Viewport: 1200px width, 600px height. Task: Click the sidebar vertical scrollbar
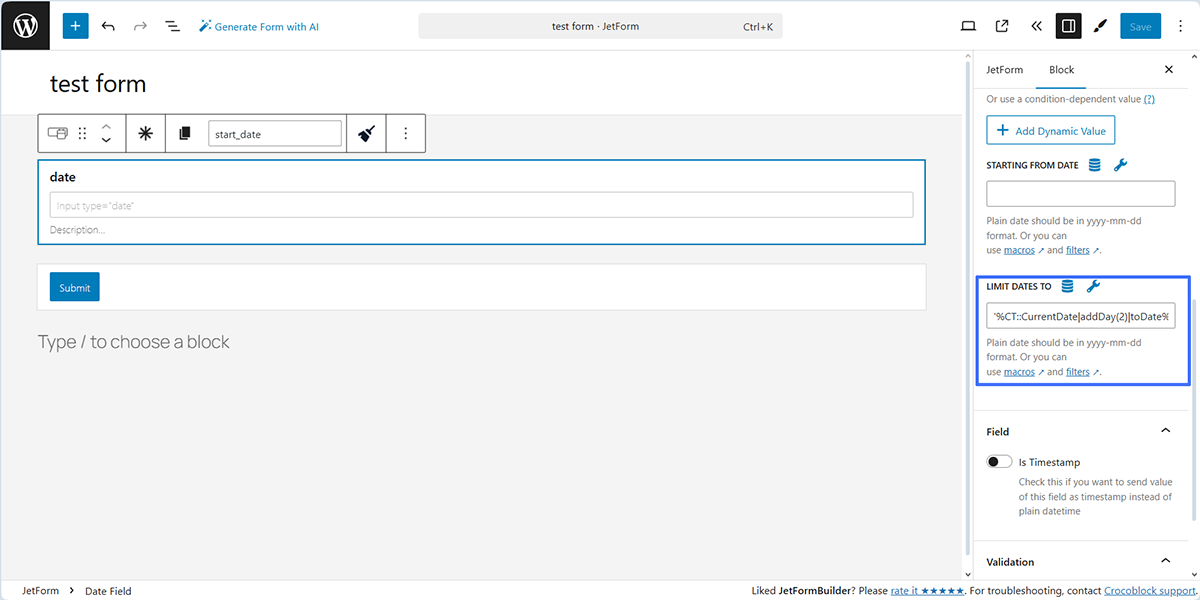click(x=1195, y=410)
